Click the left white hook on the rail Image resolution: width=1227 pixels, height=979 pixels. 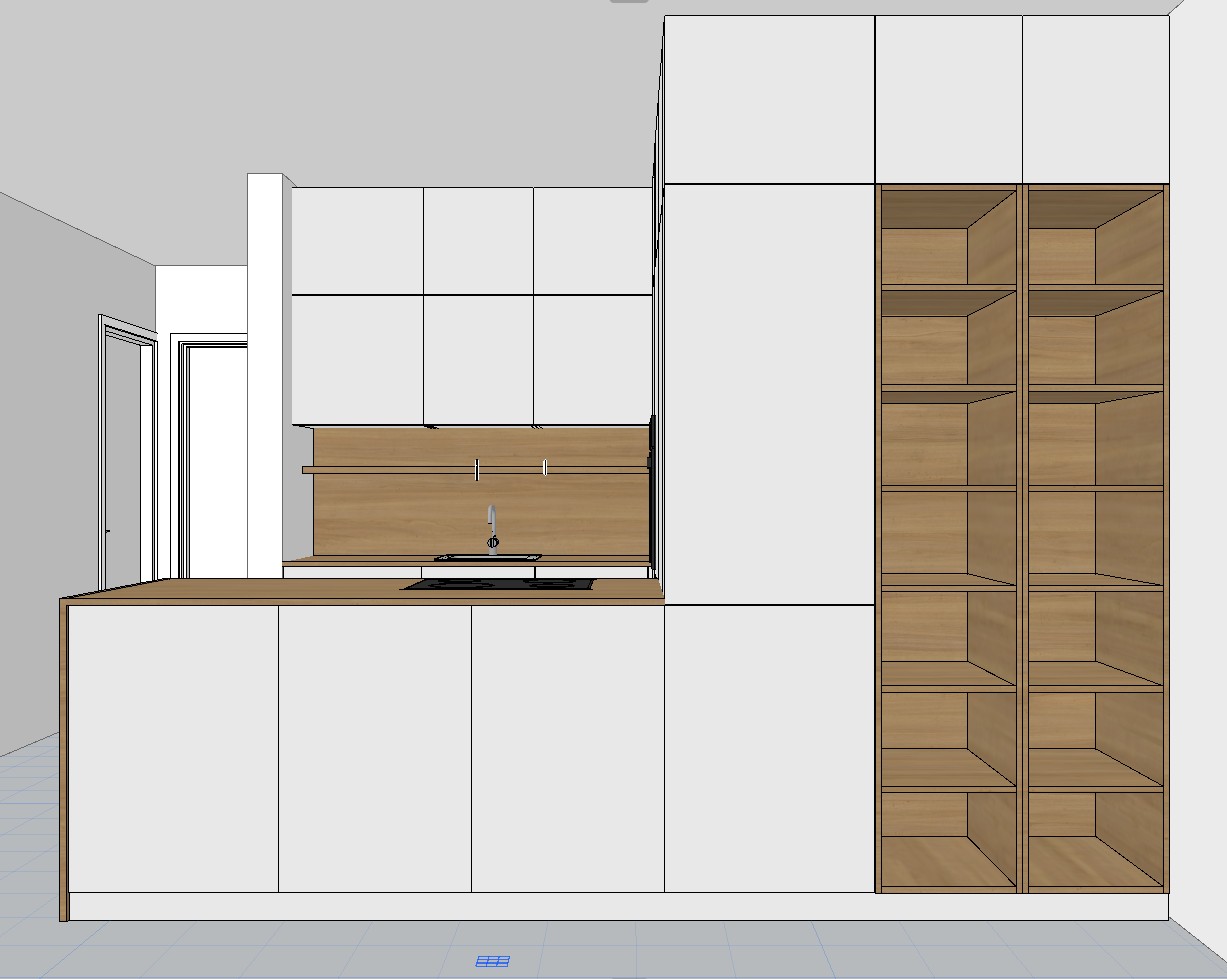pyautogui.click(x=477, y=469)
